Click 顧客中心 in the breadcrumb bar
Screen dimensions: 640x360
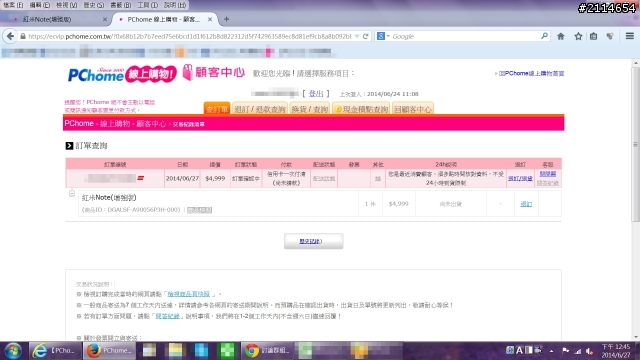(x=151, y=123)
